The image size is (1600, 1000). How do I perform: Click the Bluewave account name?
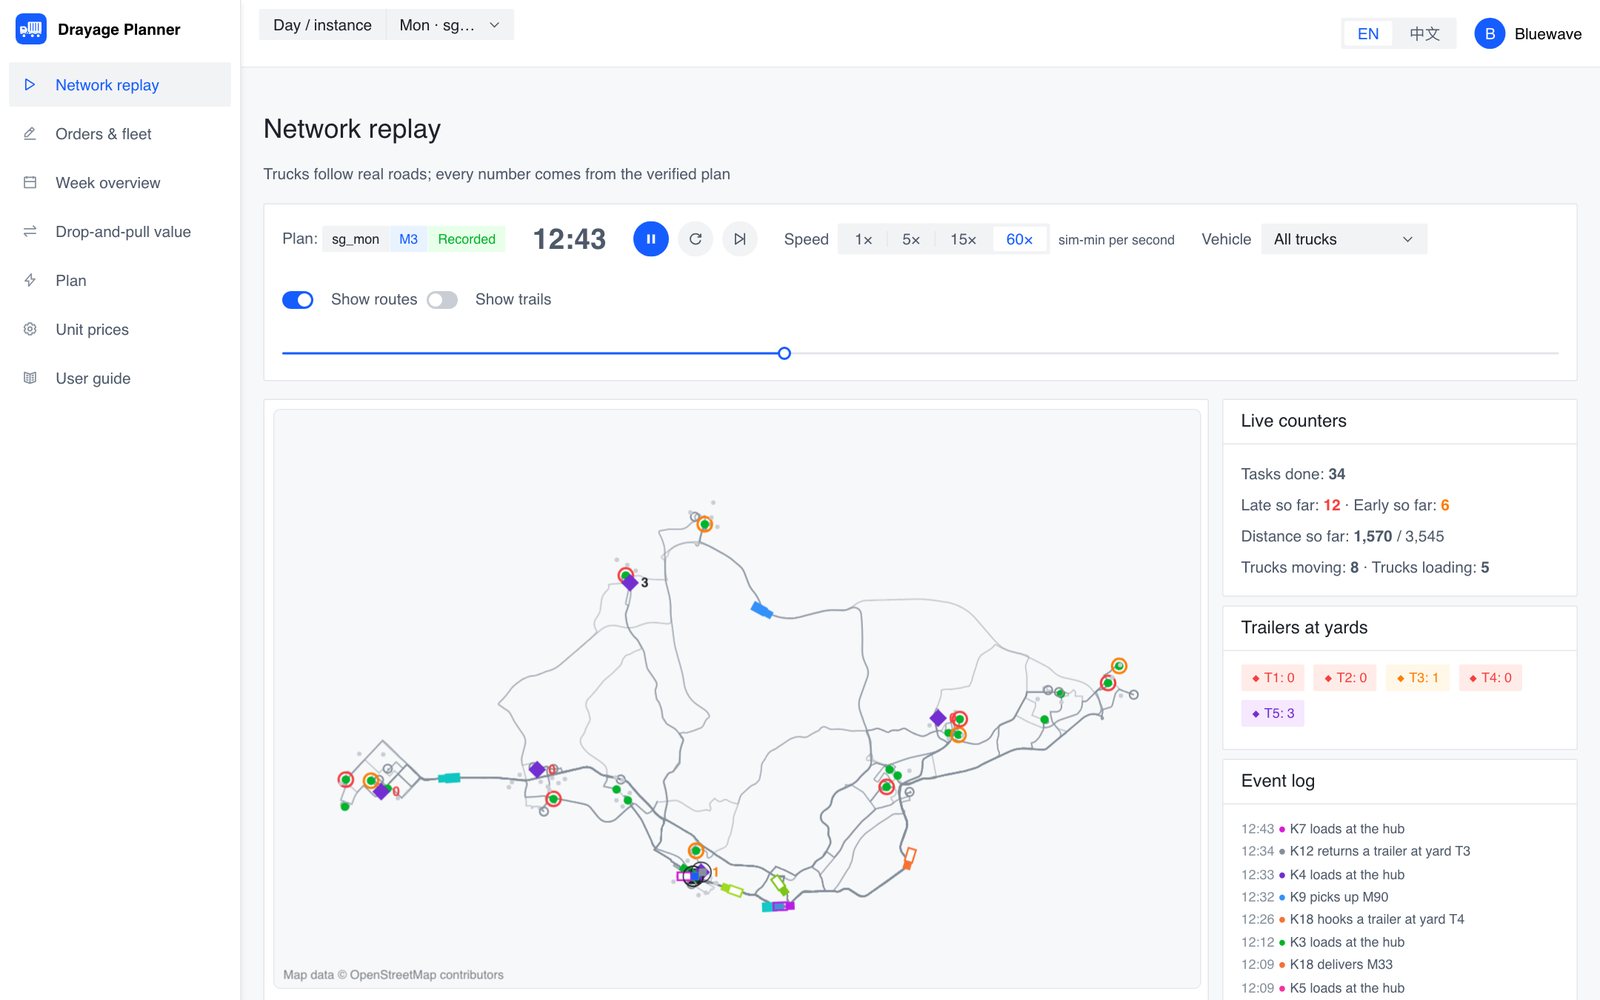[x=1547, y=34]
